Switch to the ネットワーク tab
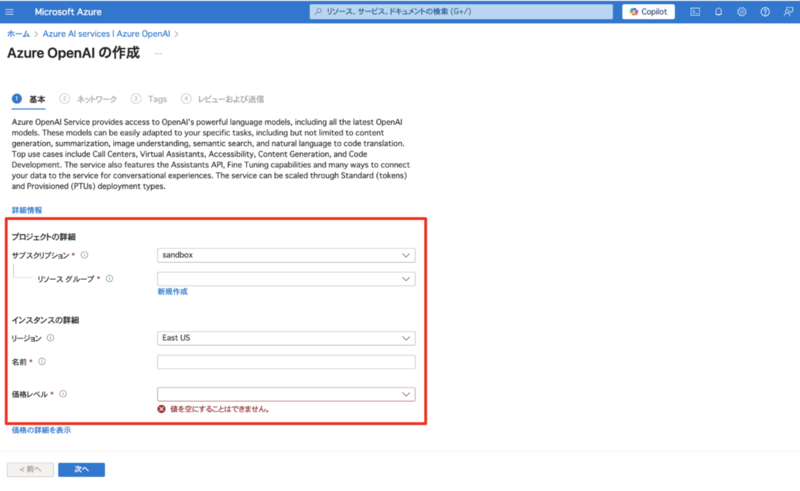800x491 pixels. (x=88, y=99)
